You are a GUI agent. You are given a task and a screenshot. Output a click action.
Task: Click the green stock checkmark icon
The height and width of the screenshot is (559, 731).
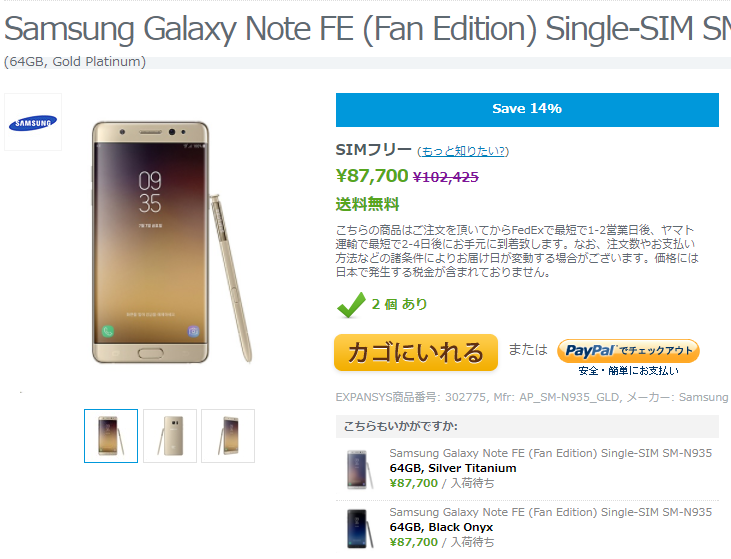coord(351,305)
